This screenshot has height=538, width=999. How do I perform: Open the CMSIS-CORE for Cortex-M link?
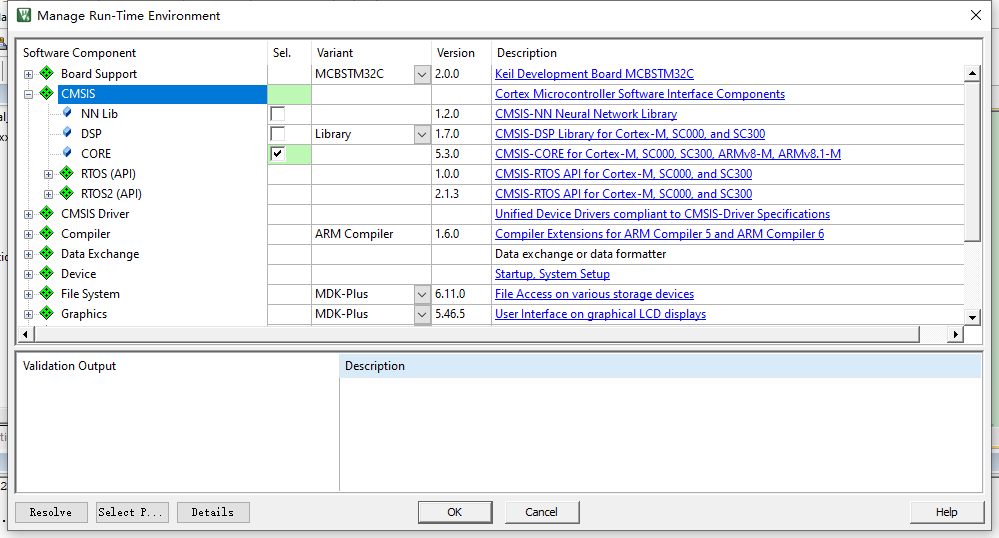pos(668,154)
